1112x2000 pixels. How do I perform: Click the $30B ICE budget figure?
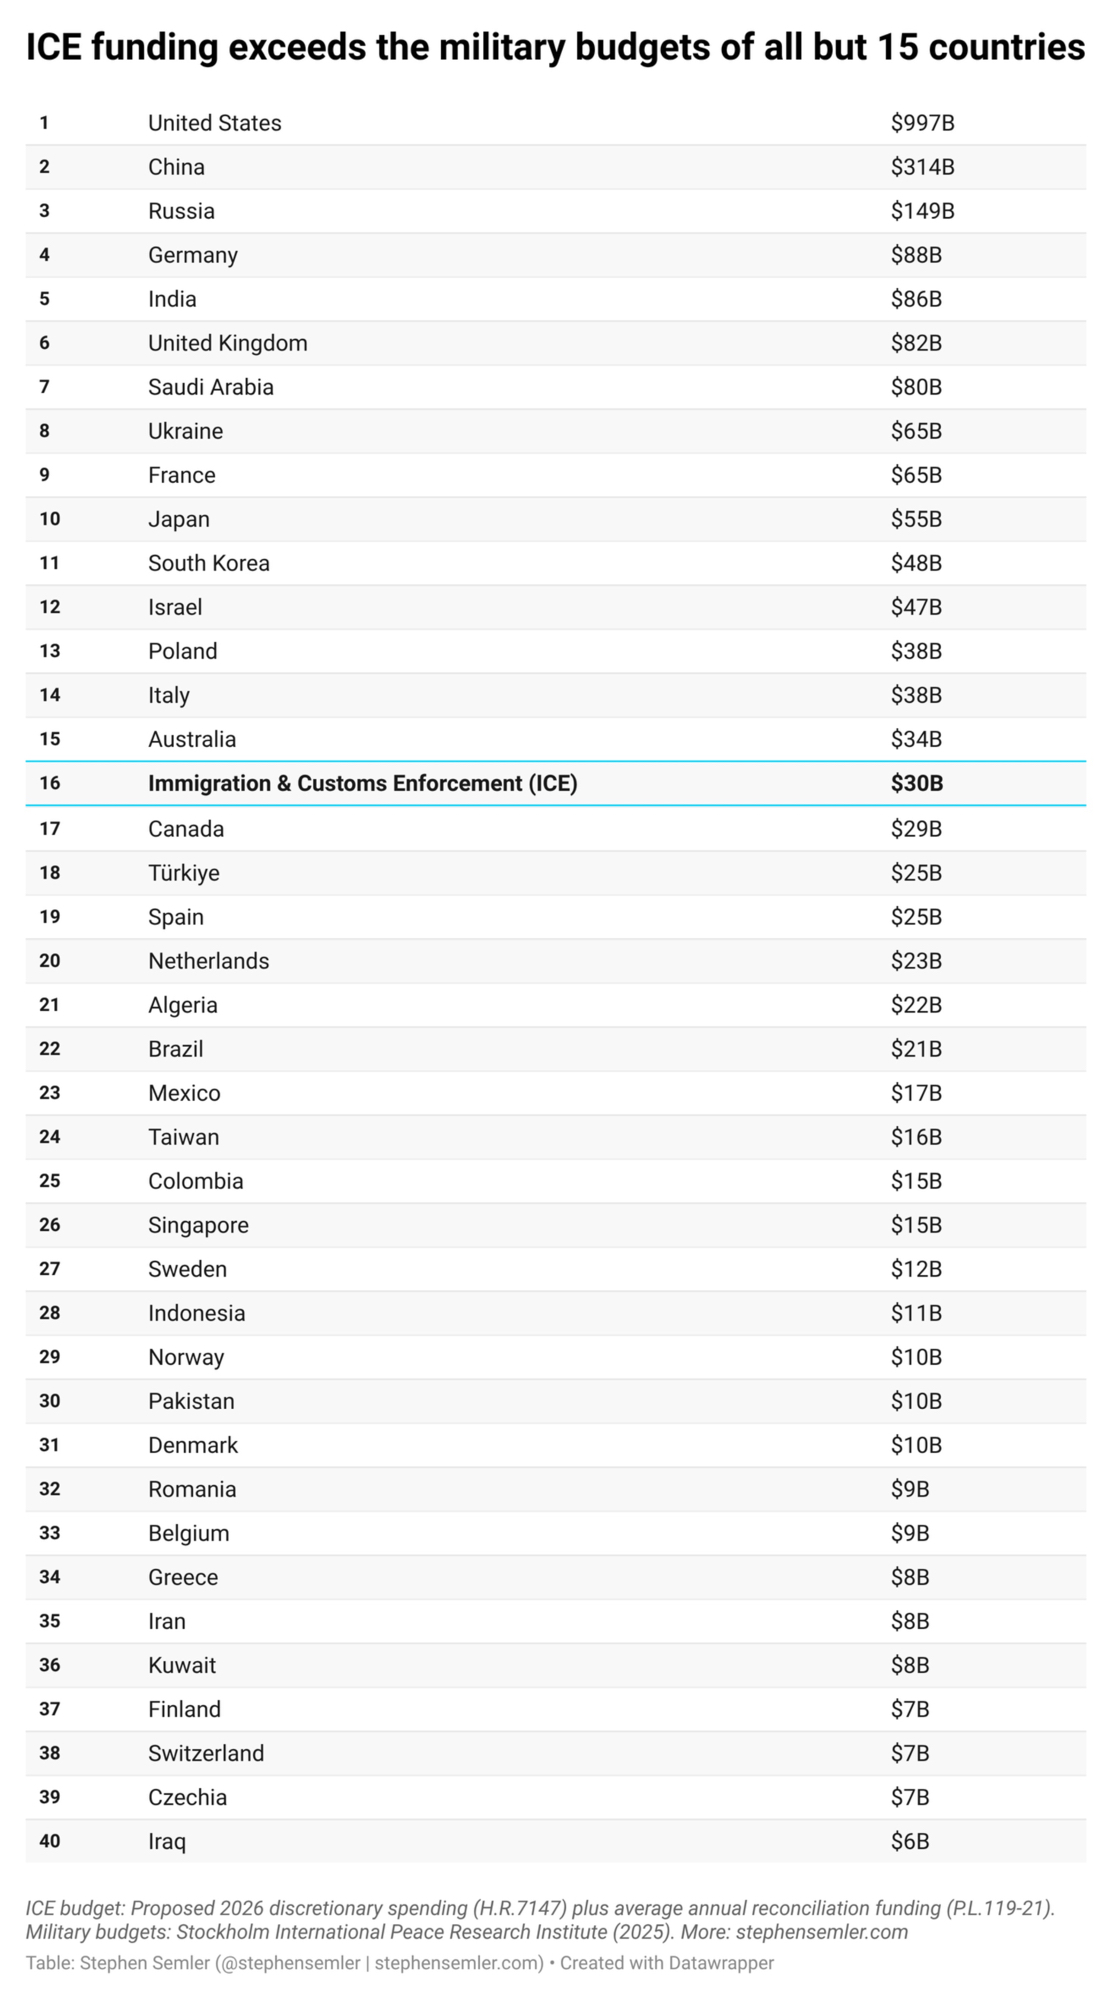click(x=917, y=783)
